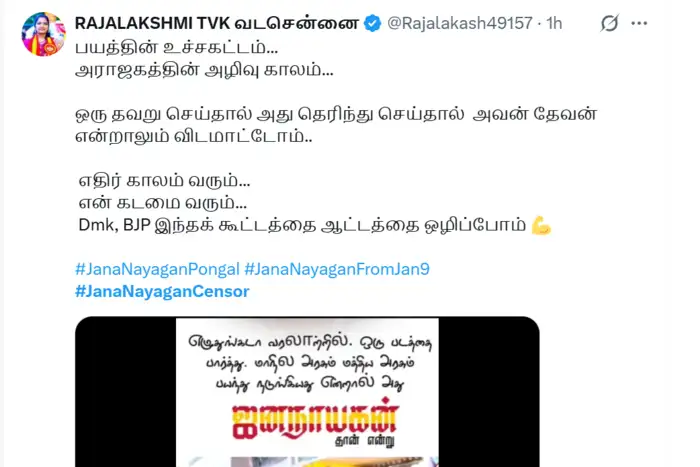Click the line அராஜகத்தின் அழிவு காலம்
700x467 pixels.
click(204, 70)
